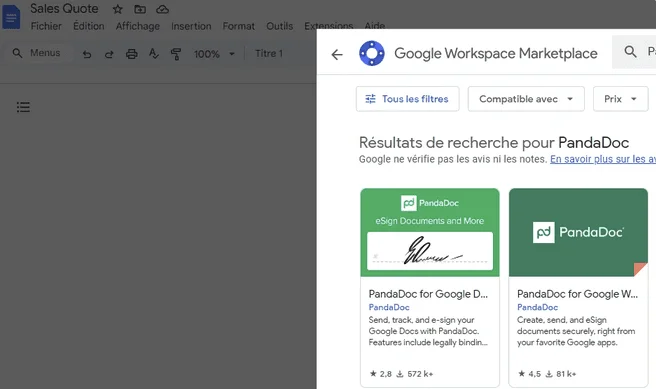Open the Insertion menu
Screen dimensions: 656x389
click(x=191, y=26)
